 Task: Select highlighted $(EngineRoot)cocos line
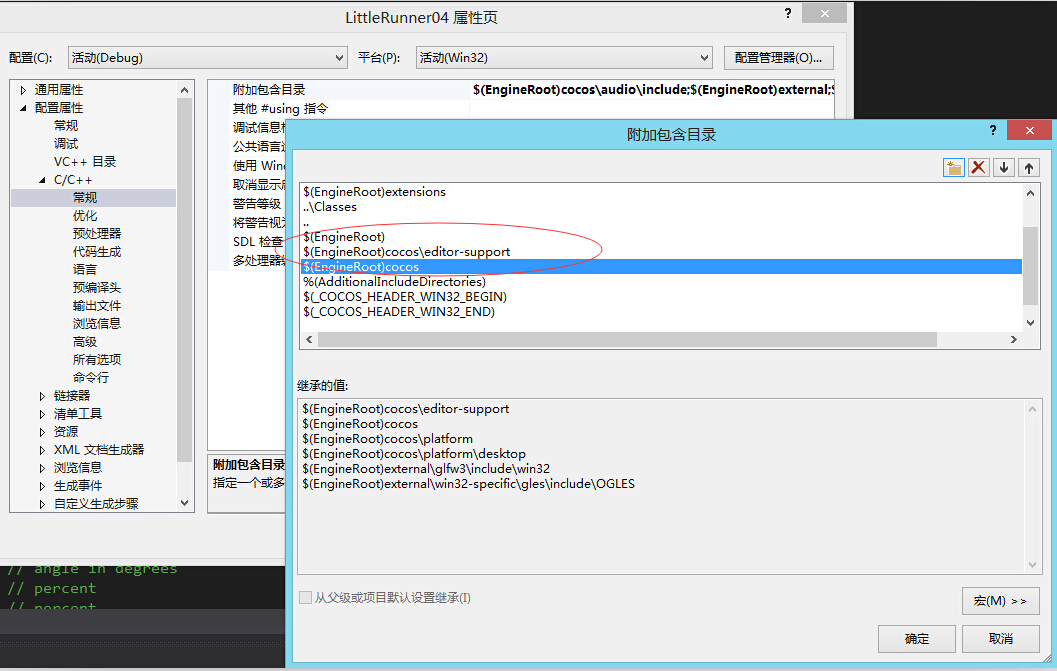[x=661, y=267]
